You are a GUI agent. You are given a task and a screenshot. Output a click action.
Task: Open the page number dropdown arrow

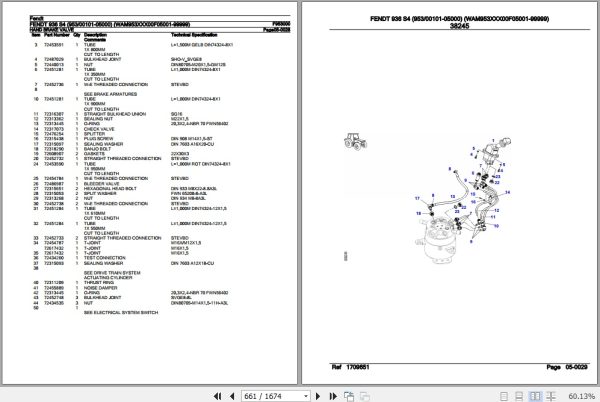coord(306,396)
